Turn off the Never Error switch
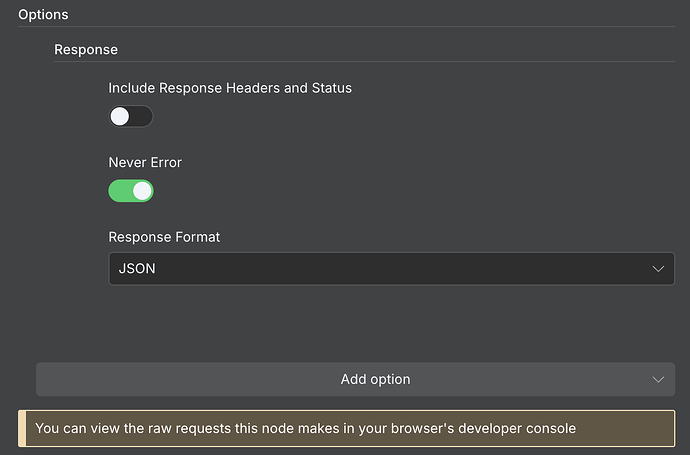The width and height of the screenshot is (690, 455). (131, 190)
